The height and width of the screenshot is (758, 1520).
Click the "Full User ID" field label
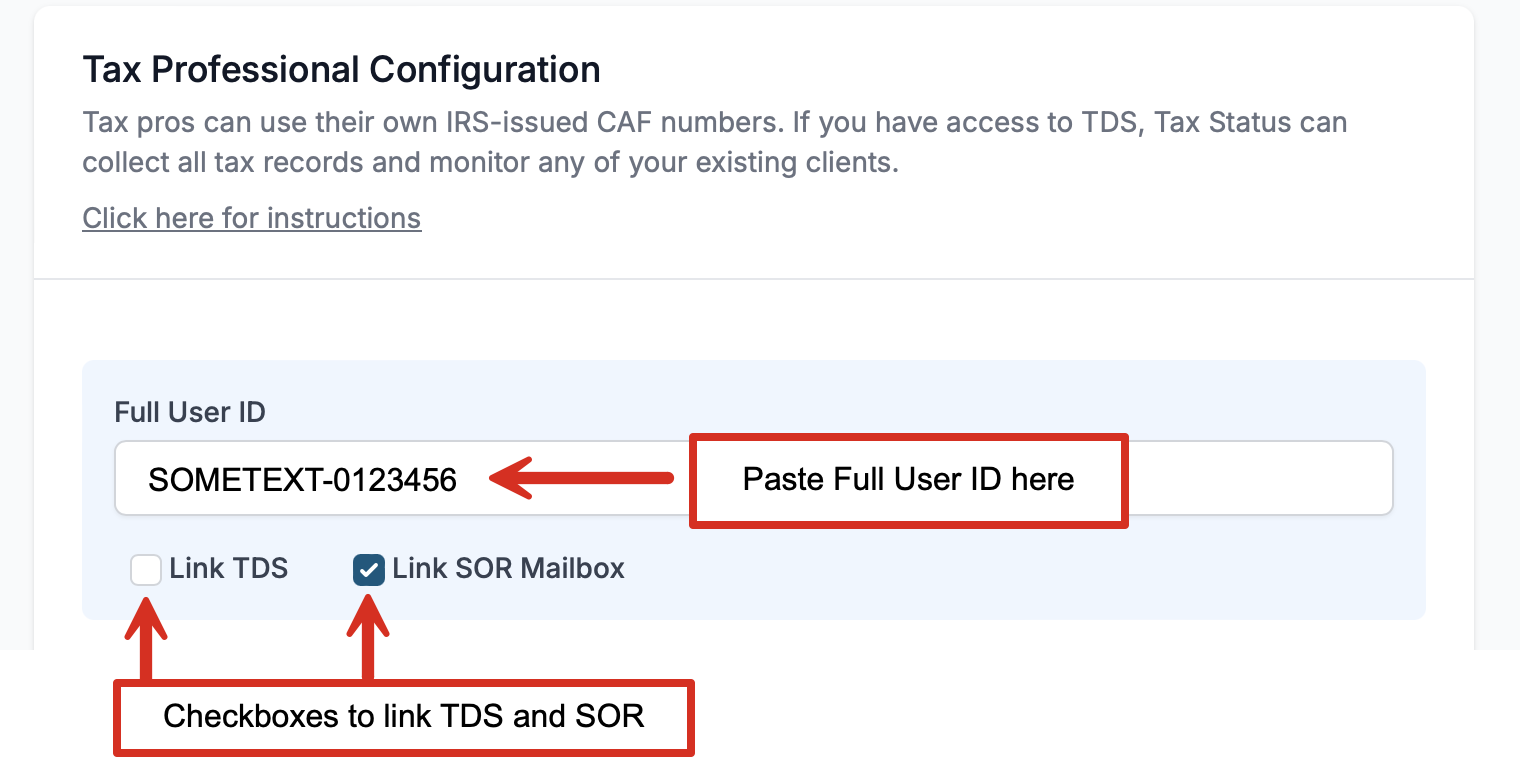point(190,412)
